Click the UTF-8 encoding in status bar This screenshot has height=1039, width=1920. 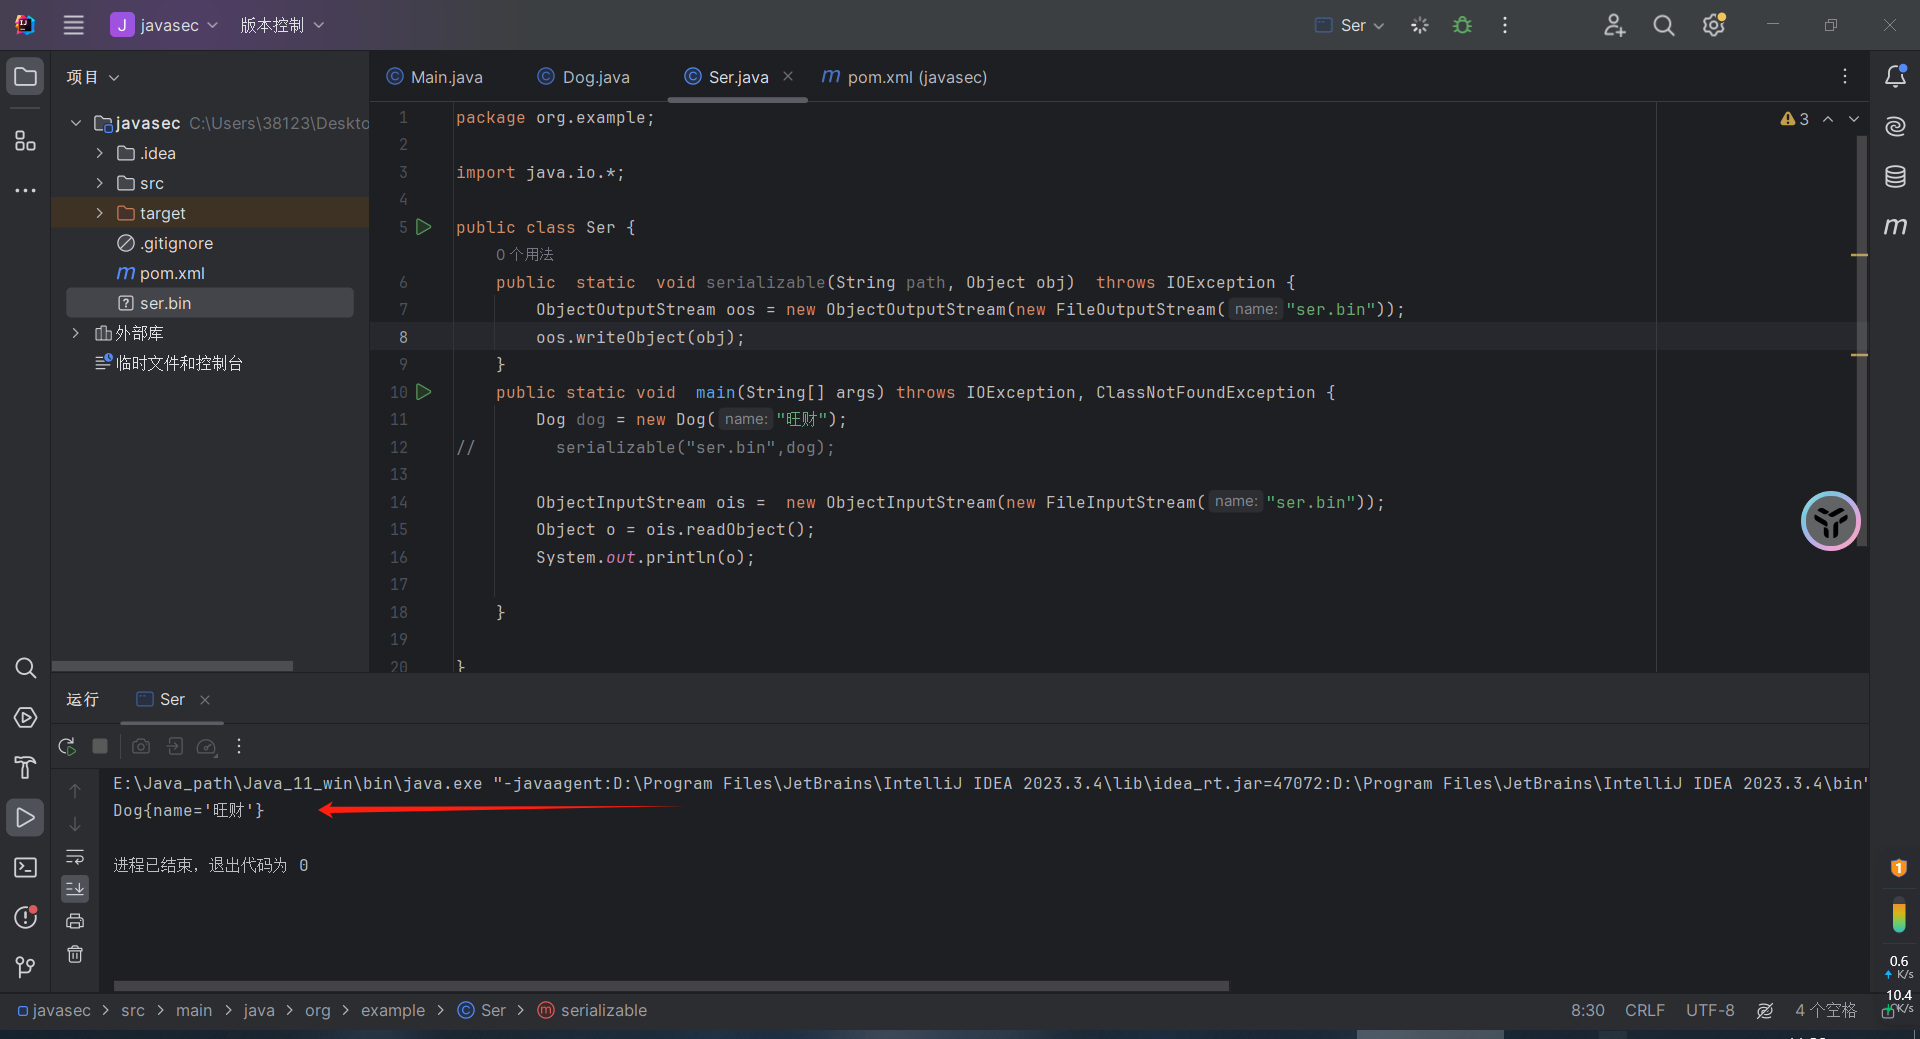click(x=1709, y=1010)
